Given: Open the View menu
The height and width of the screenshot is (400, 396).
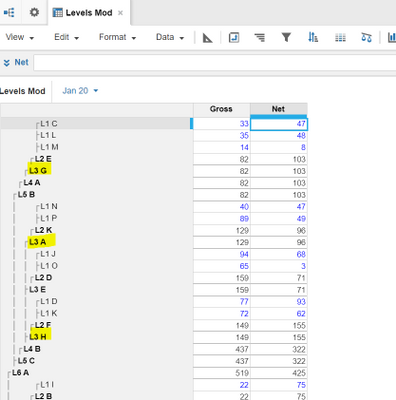Looking at the screenshot, I should tap(20, 37).
